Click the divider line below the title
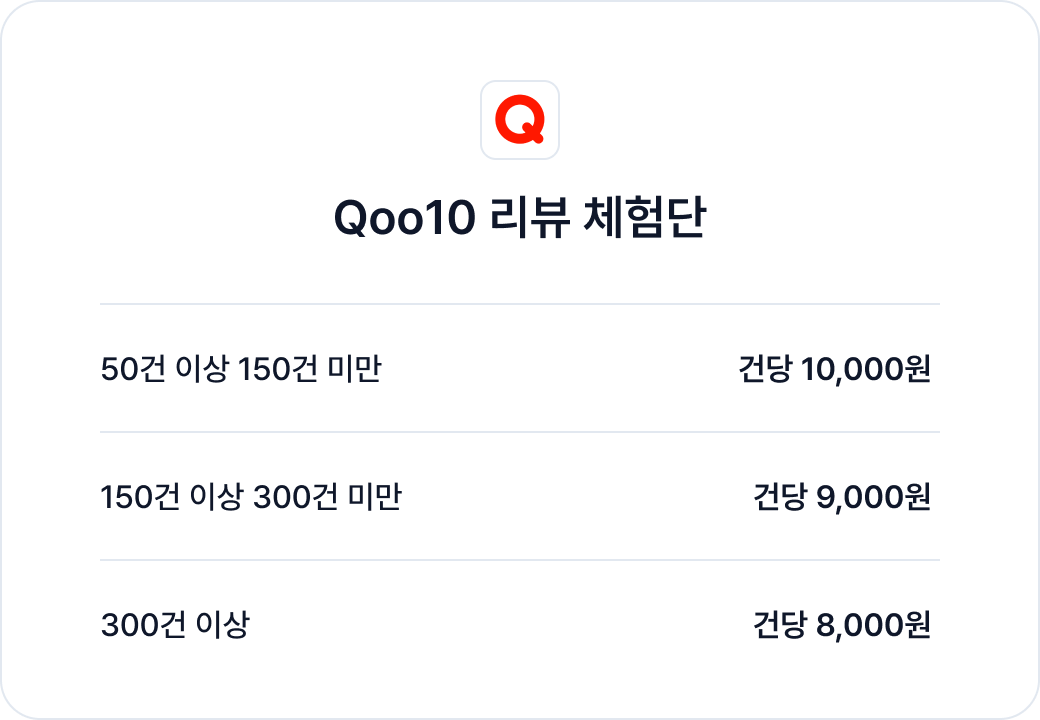This screenshot has width=1040, height=720. (x=520, y=304)
